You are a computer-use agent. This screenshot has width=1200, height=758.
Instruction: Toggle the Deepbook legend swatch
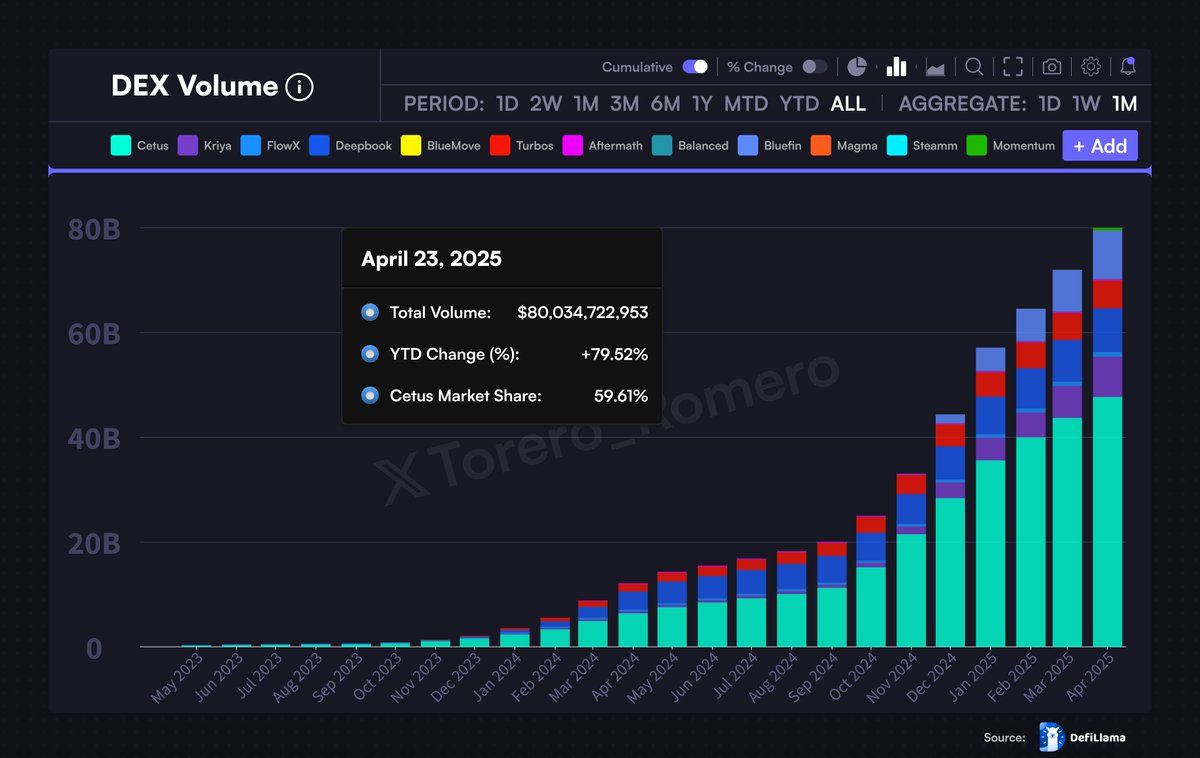[x=320, y=146]
